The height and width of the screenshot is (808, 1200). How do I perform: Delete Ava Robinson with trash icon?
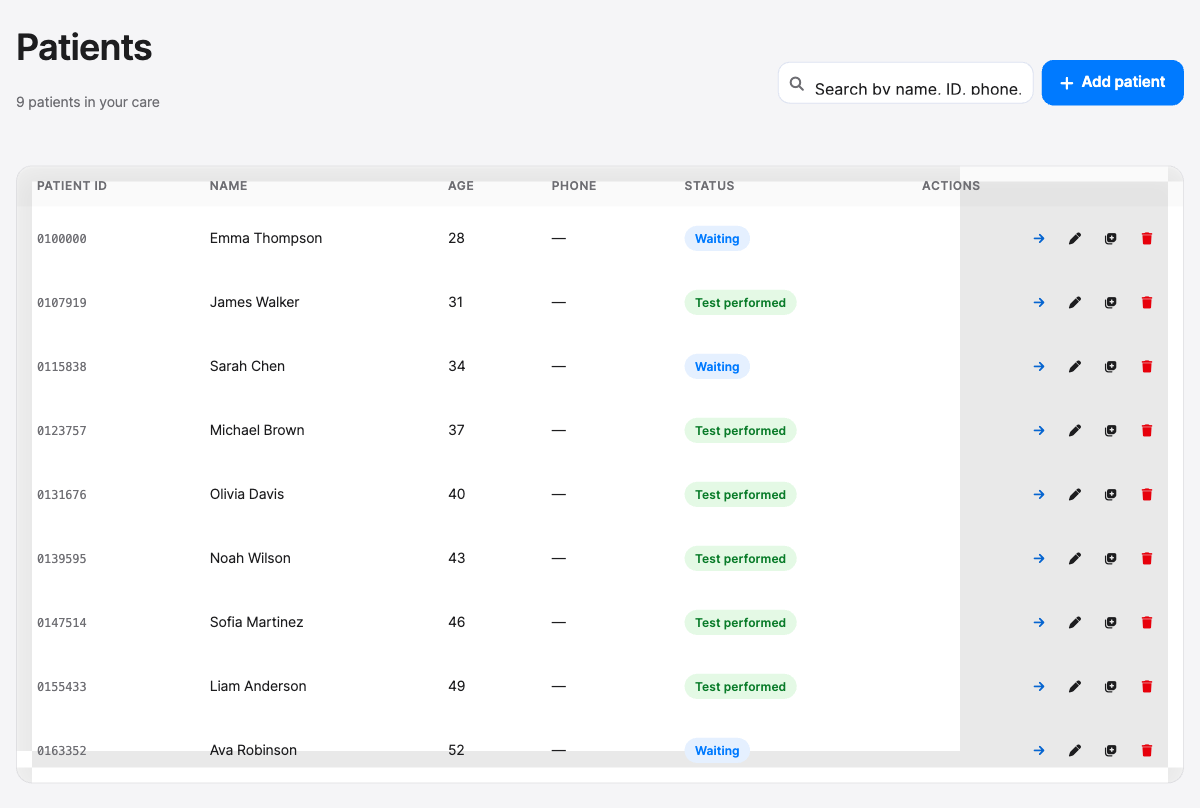[1147, 751]
